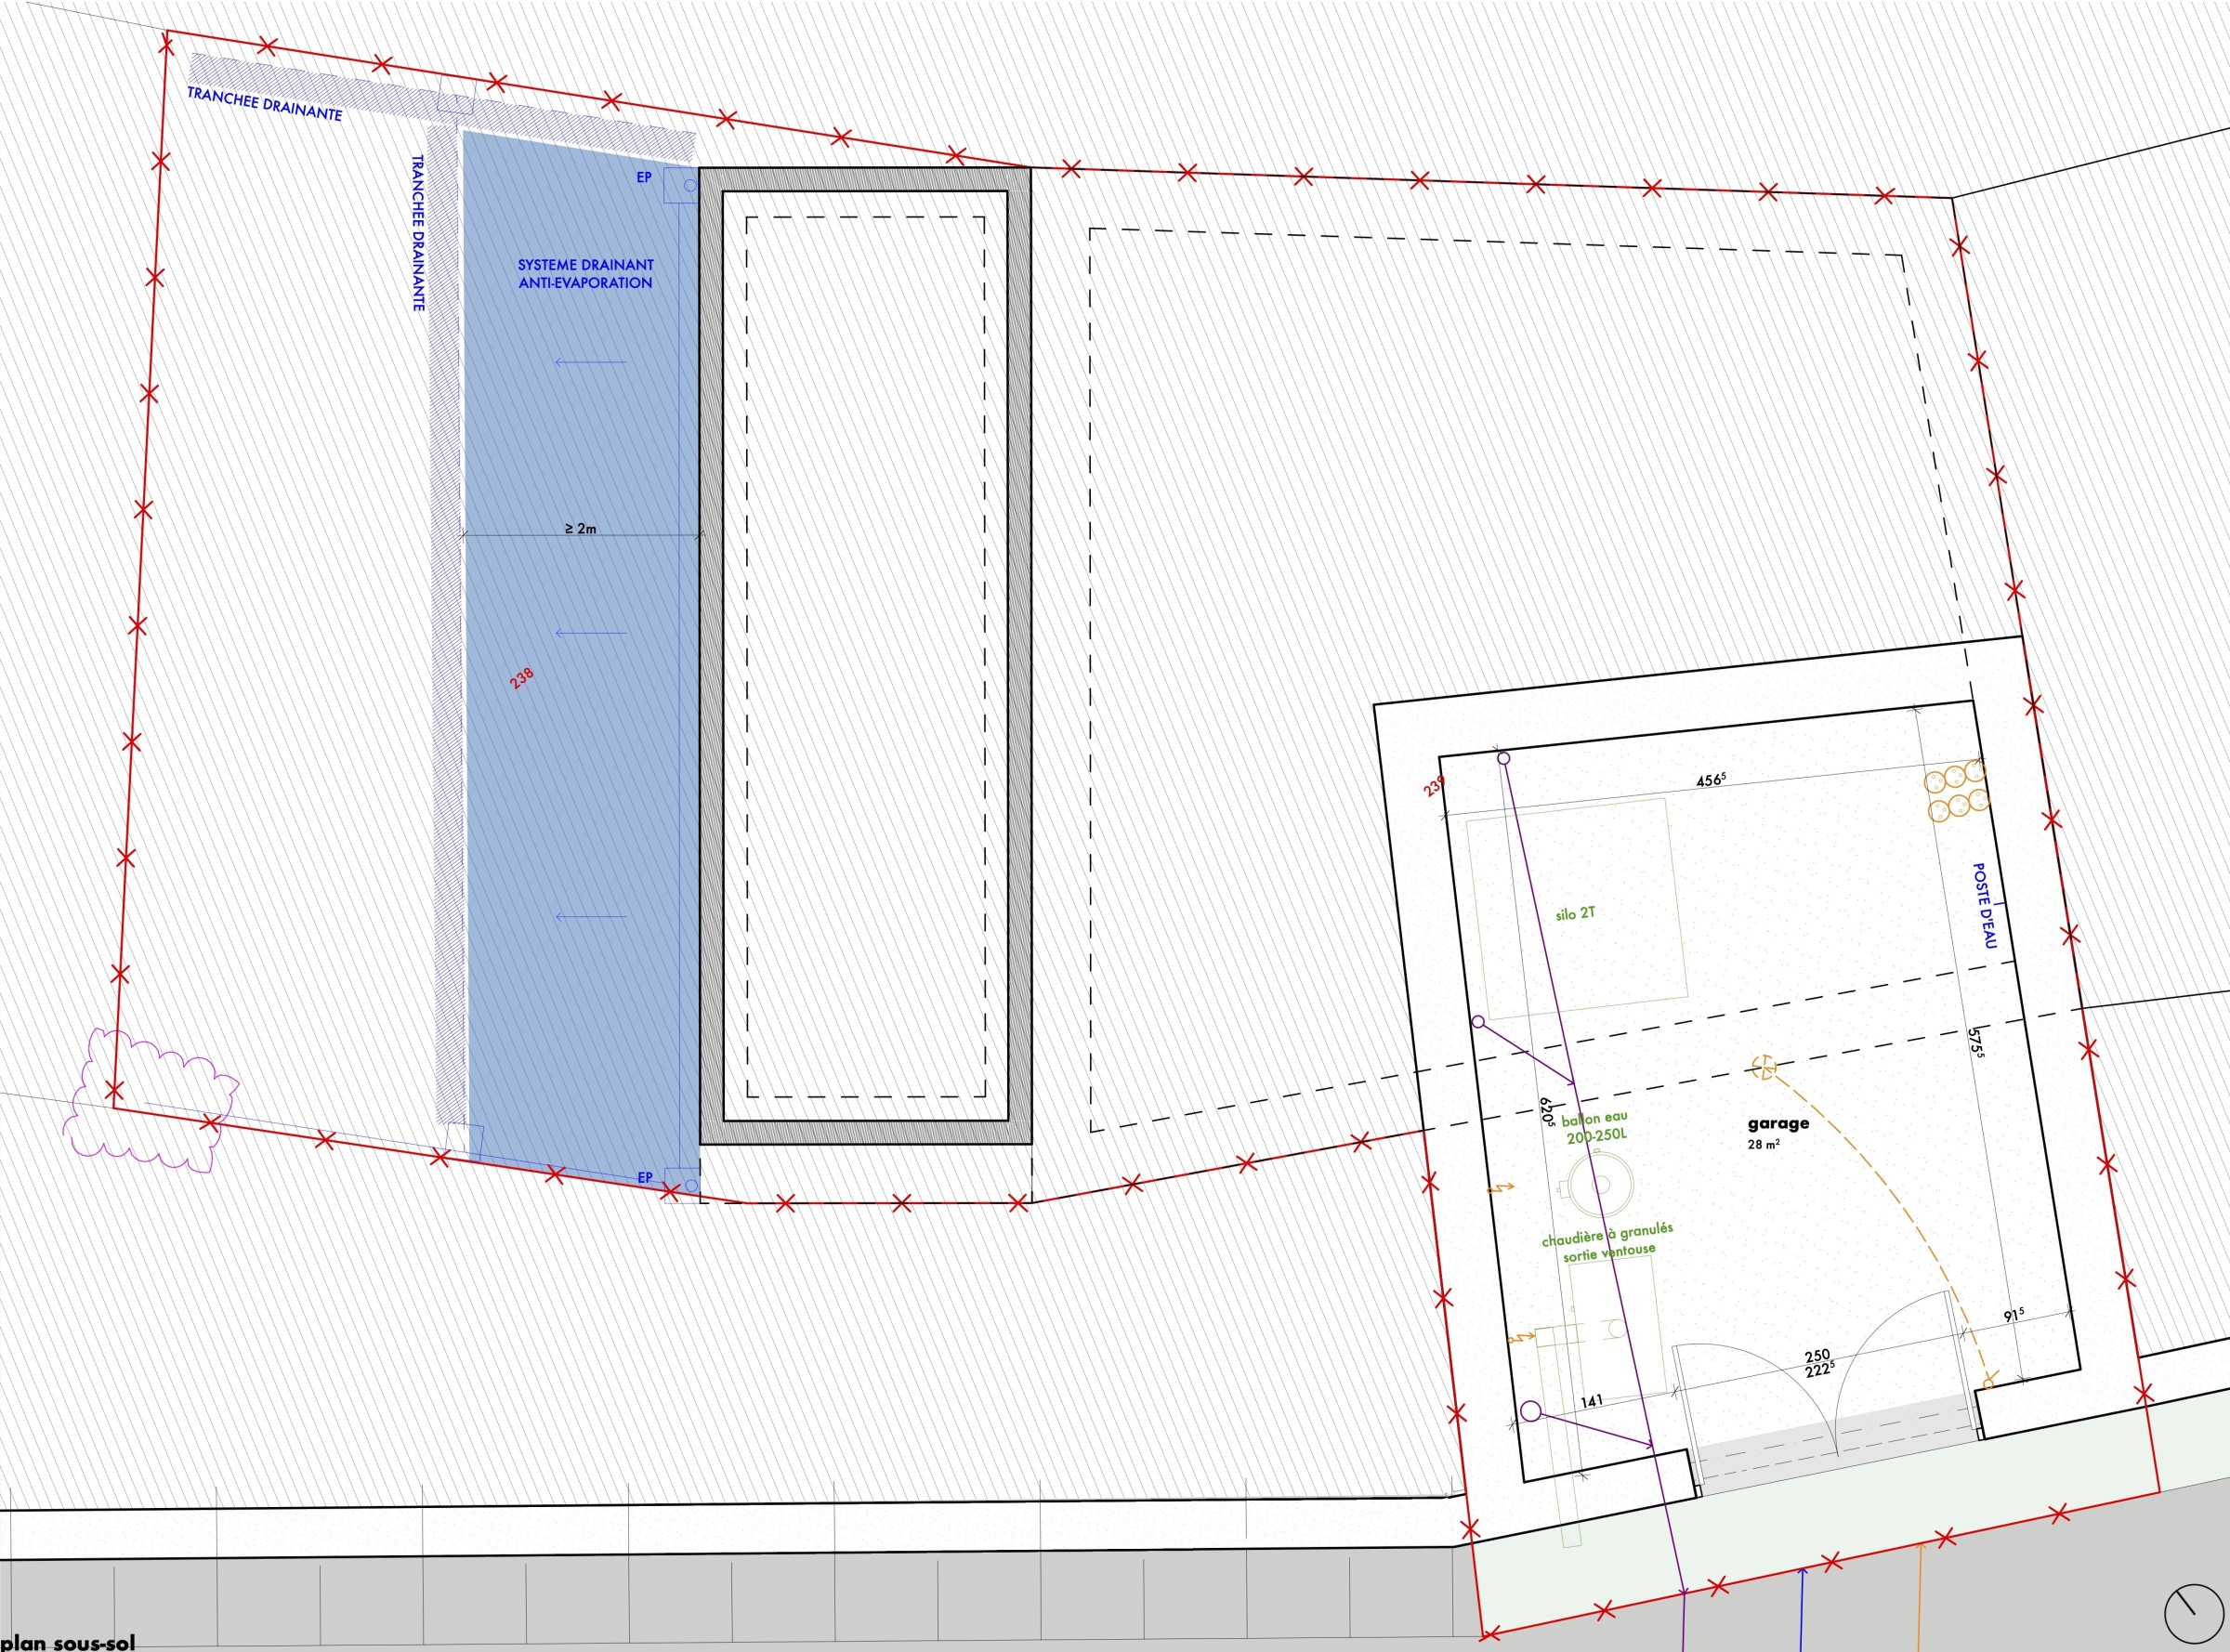The width and height of the screenshot is (2230, 1652).
Task: Select the round water tank symbol
Action: [x=1599, y=1186]
